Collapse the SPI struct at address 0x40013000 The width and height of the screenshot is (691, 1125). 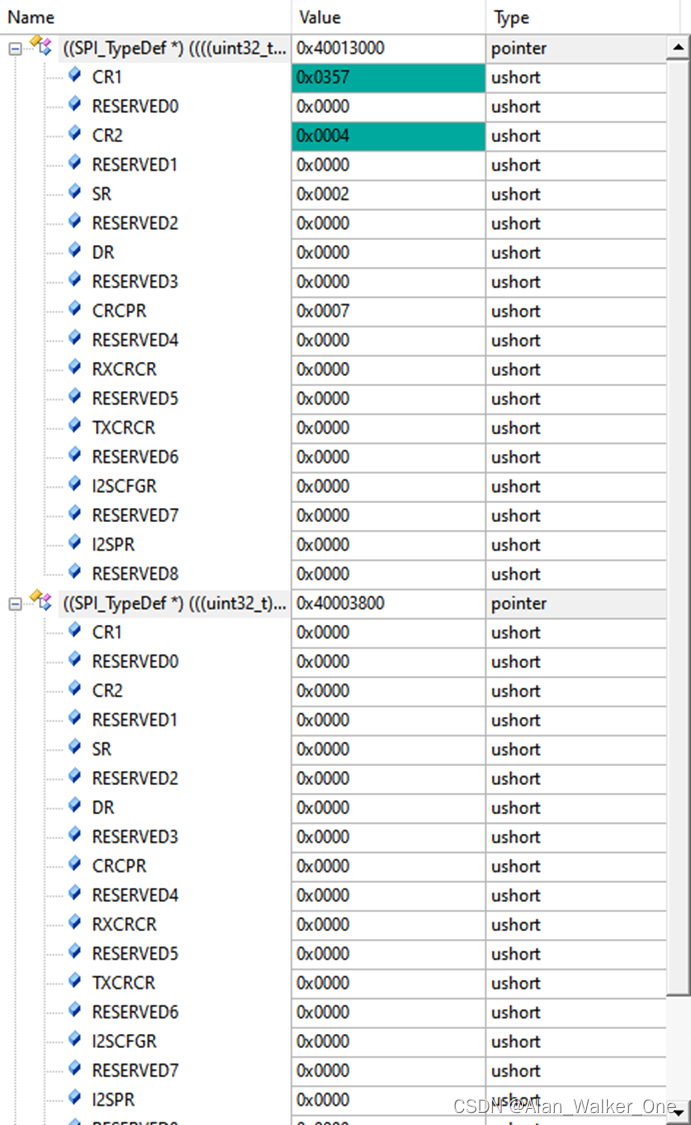click(15, 49)
